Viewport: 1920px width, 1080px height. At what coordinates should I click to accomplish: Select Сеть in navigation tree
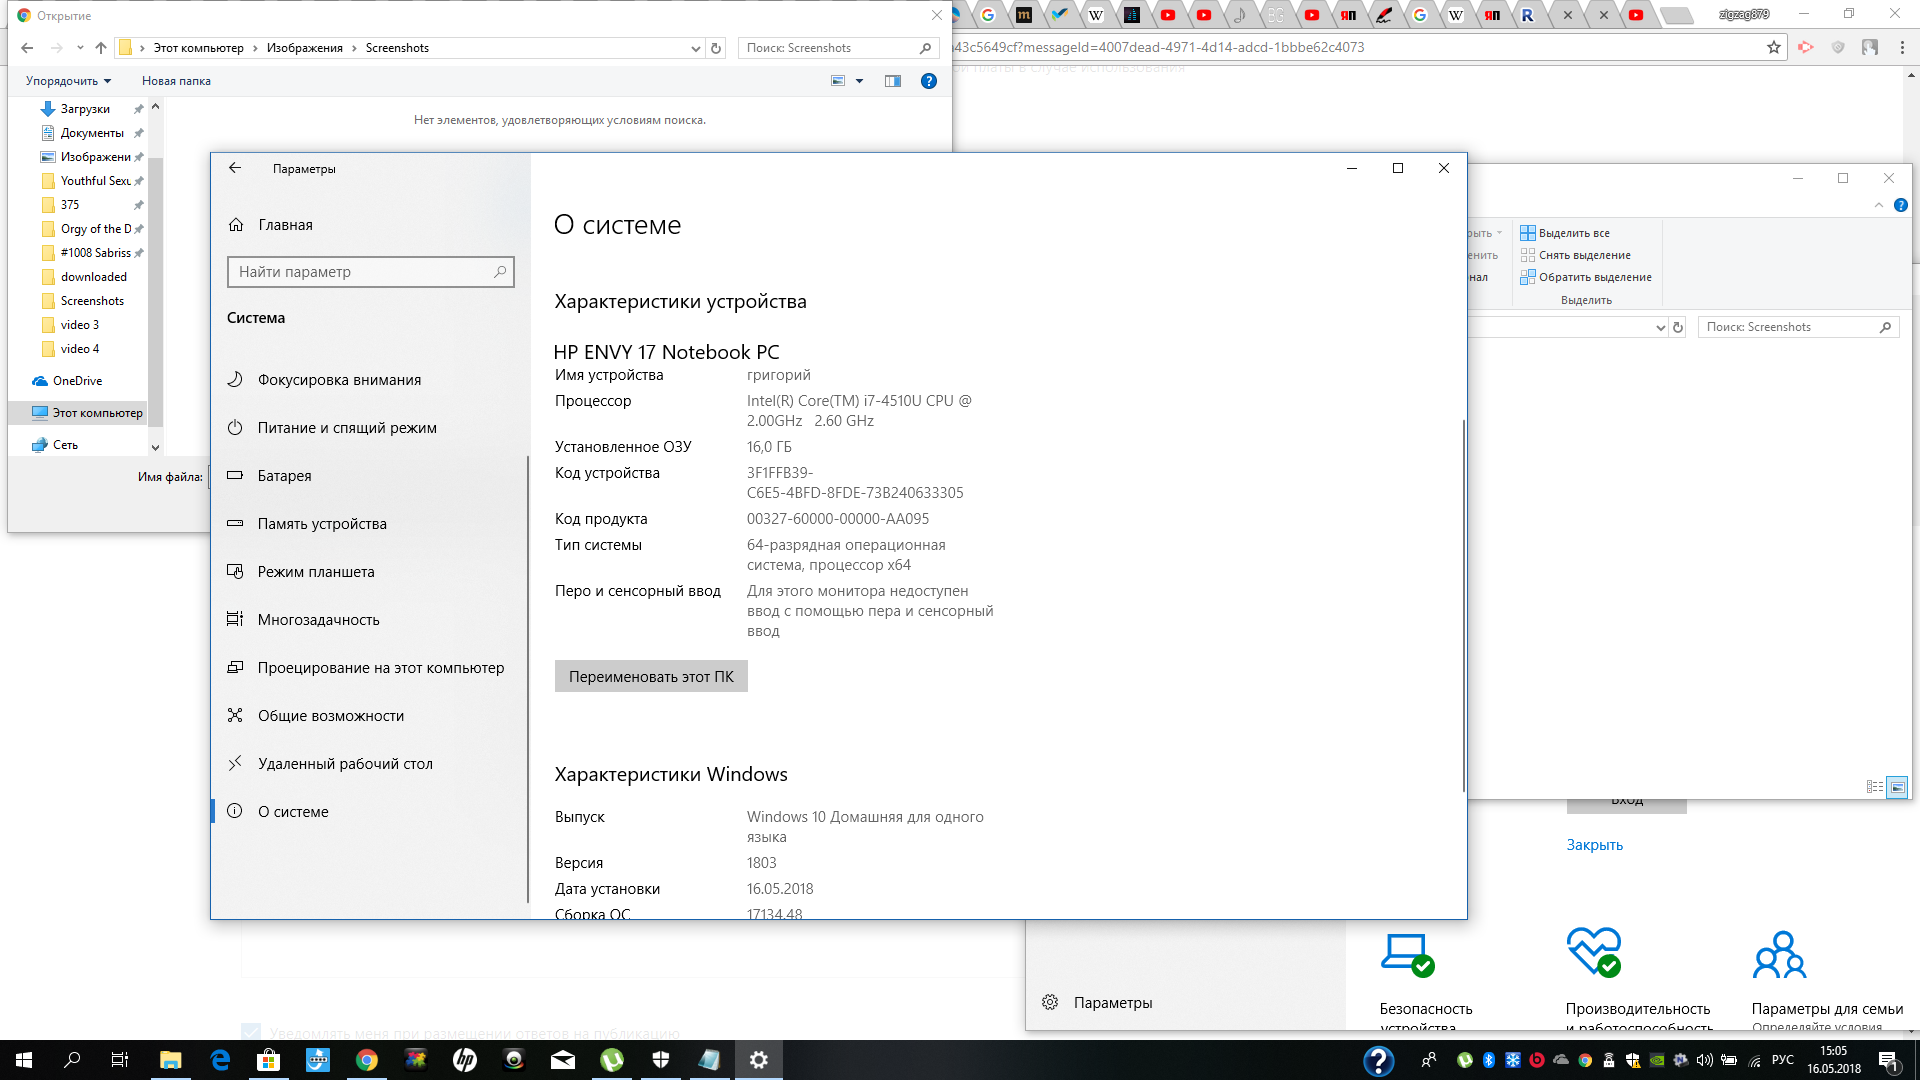click(x=65, y=445)
